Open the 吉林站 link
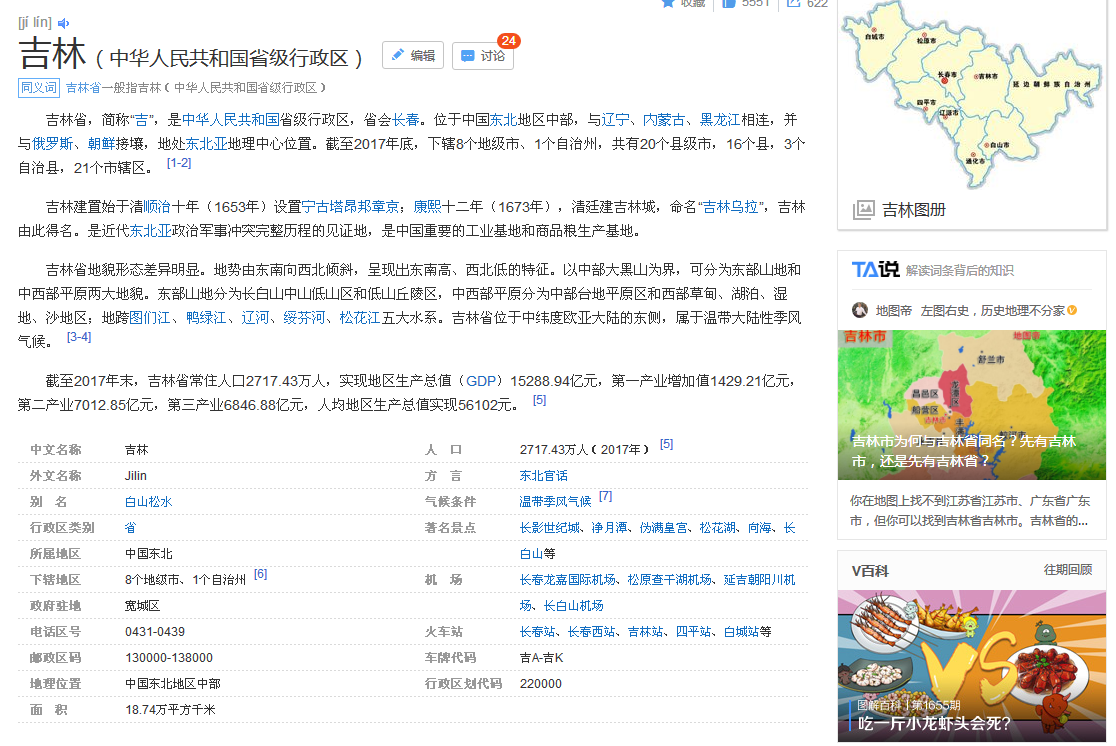This screenshot has width=1116, height=746. [x=646, y=631]
